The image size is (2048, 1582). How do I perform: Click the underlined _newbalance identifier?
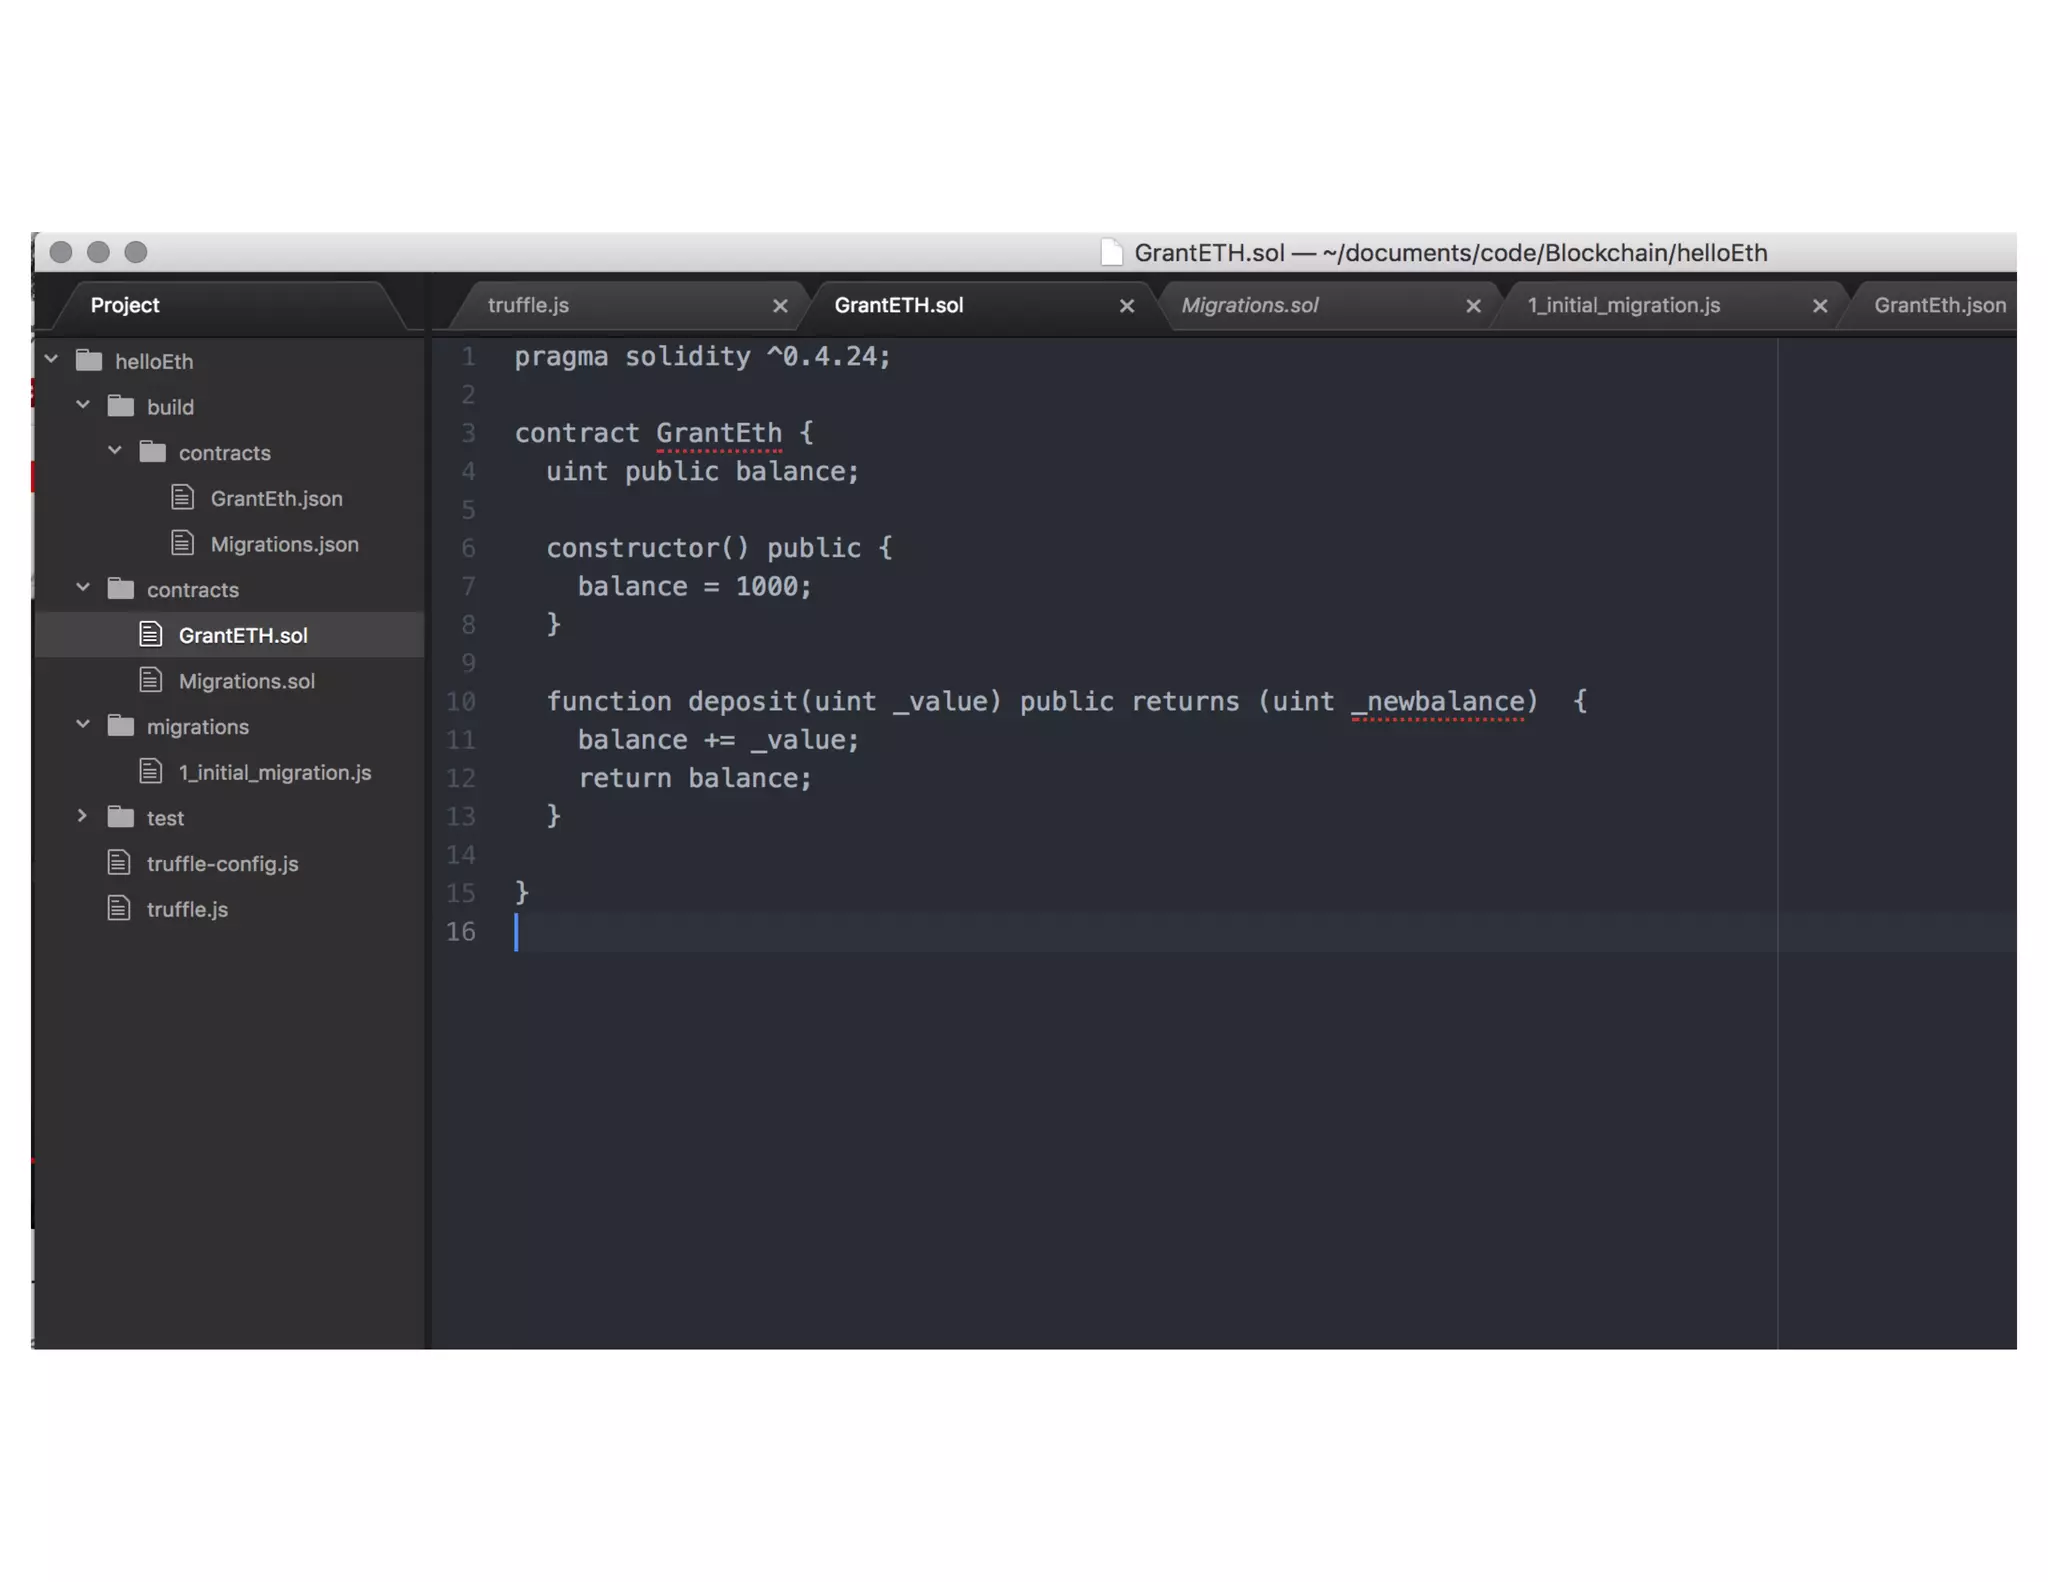point(1438,702)
